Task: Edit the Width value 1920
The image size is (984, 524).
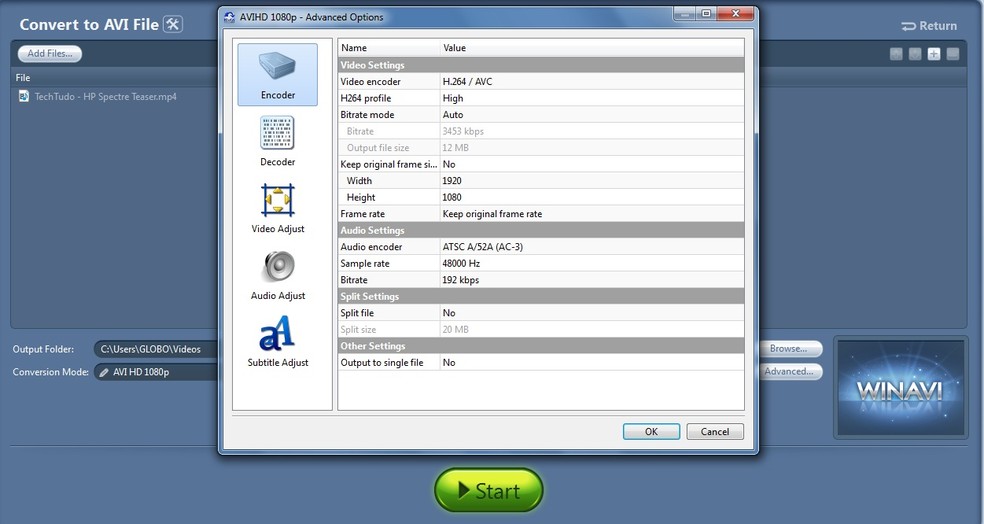Action: coord(592,181)
